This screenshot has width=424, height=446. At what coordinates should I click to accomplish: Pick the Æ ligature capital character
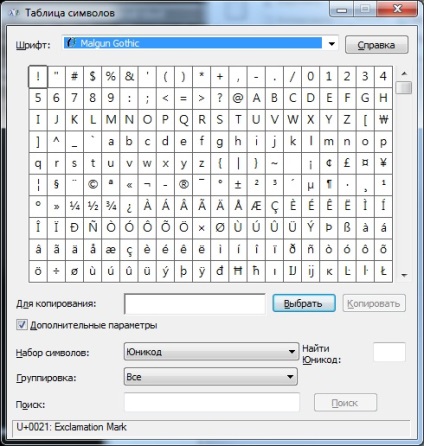click(x=256, y=206)
